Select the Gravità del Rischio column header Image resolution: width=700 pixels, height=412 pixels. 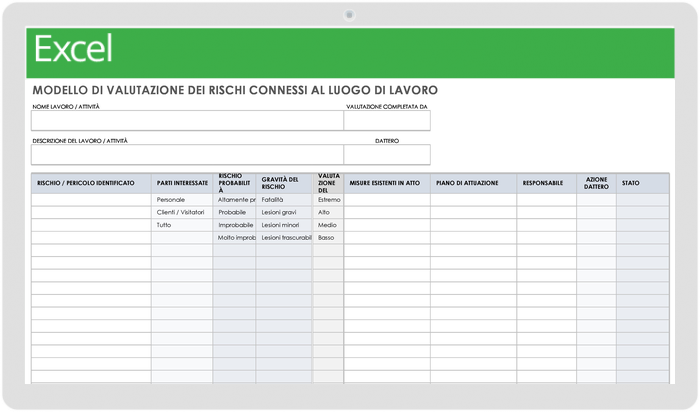(284, 183)
